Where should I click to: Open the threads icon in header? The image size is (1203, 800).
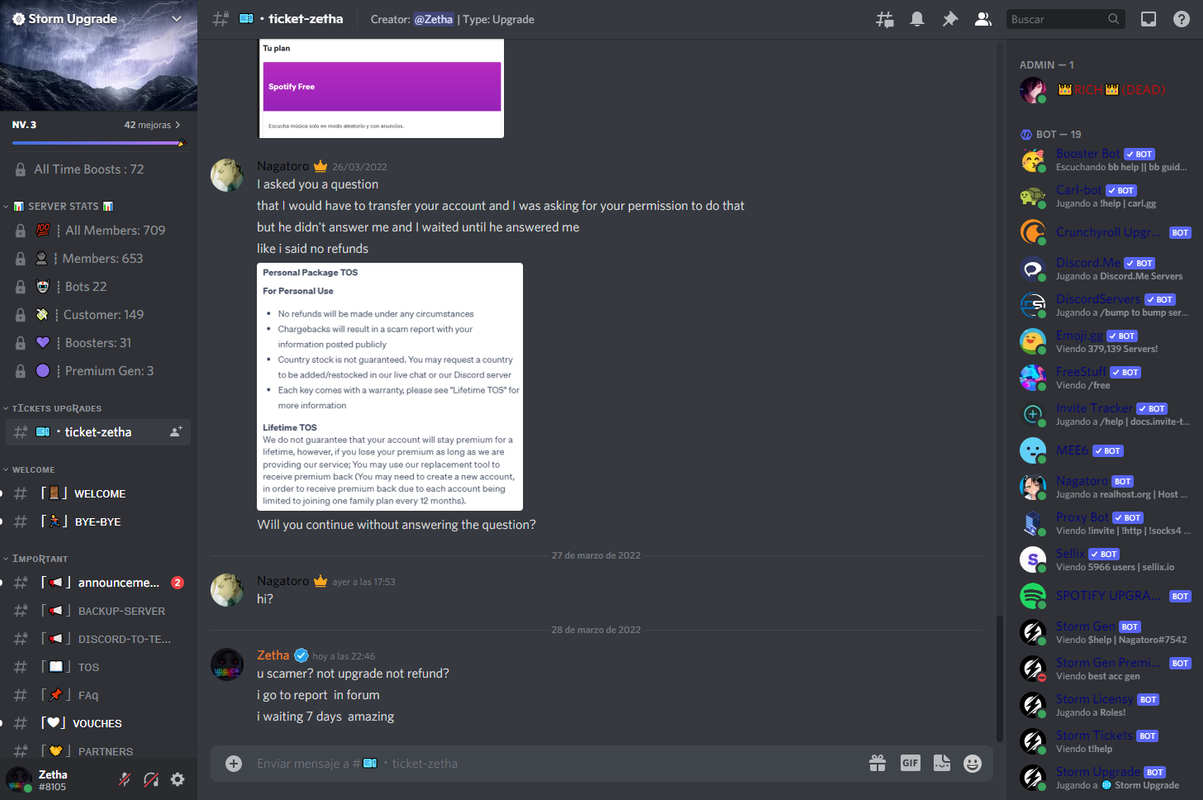[885, 19]
